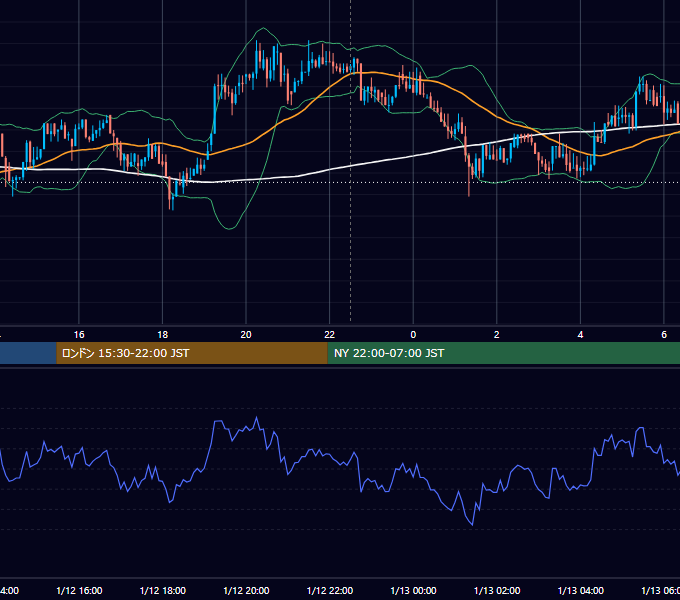The height and width of the screenshot is (600, 680).
Task: Click the NY 22:00-07:00 JST session bar
Action: 503,353
